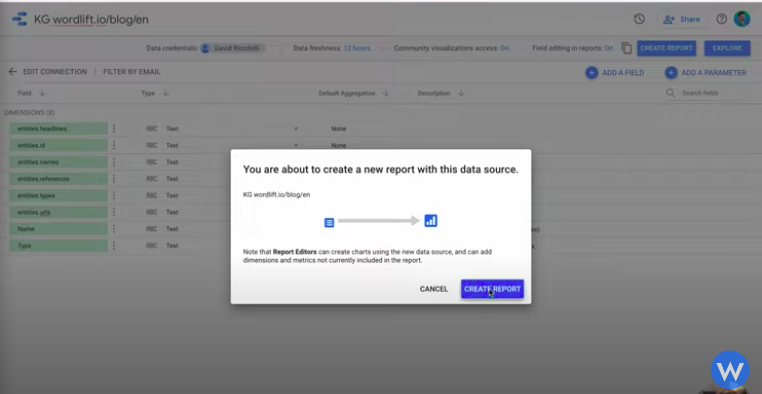Open three-dot menu for entities.headlines
The width and height of the screenshot is (762, 394).
point(114,128)
